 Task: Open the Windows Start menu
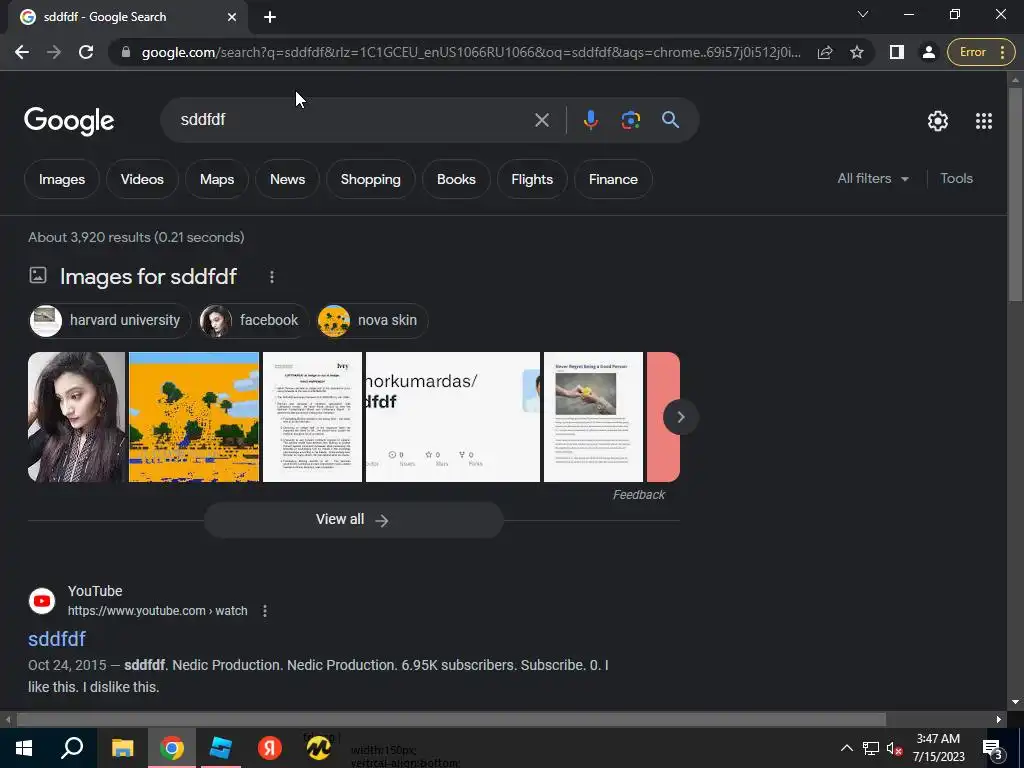(24, 748)
